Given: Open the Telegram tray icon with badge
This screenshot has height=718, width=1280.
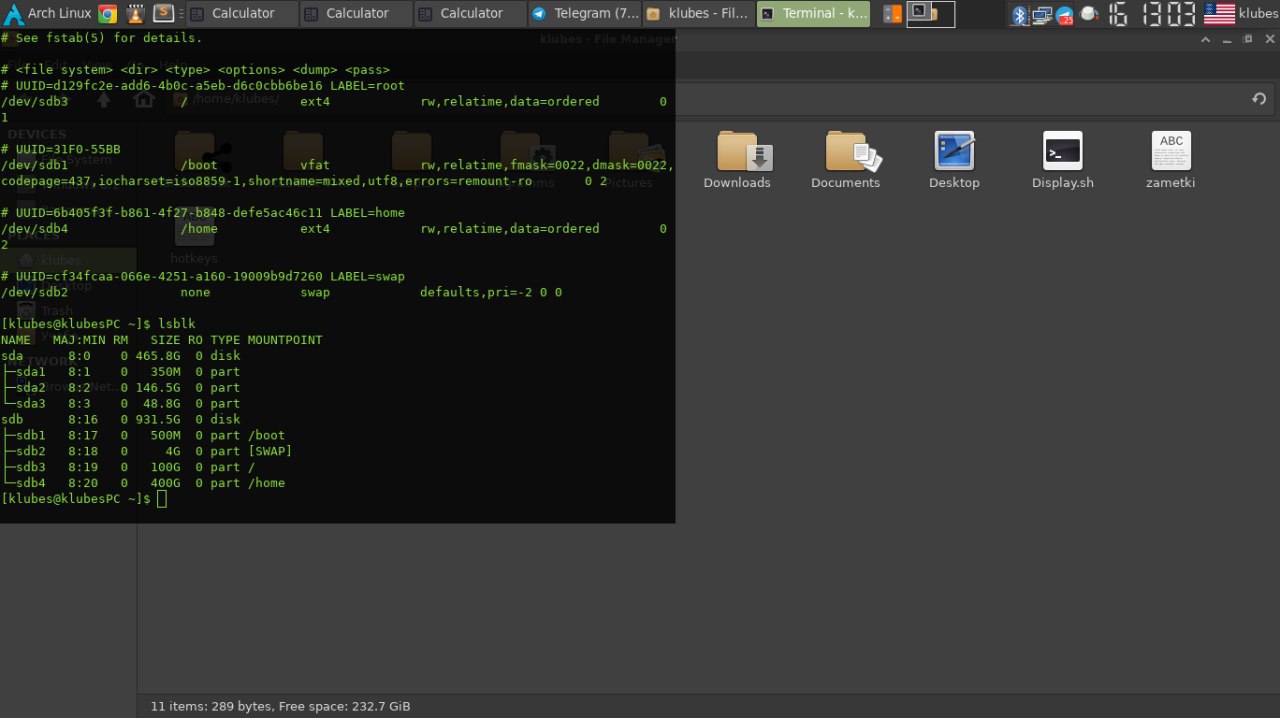Looking at the screenshot, I should click(x=1065, y=14).
